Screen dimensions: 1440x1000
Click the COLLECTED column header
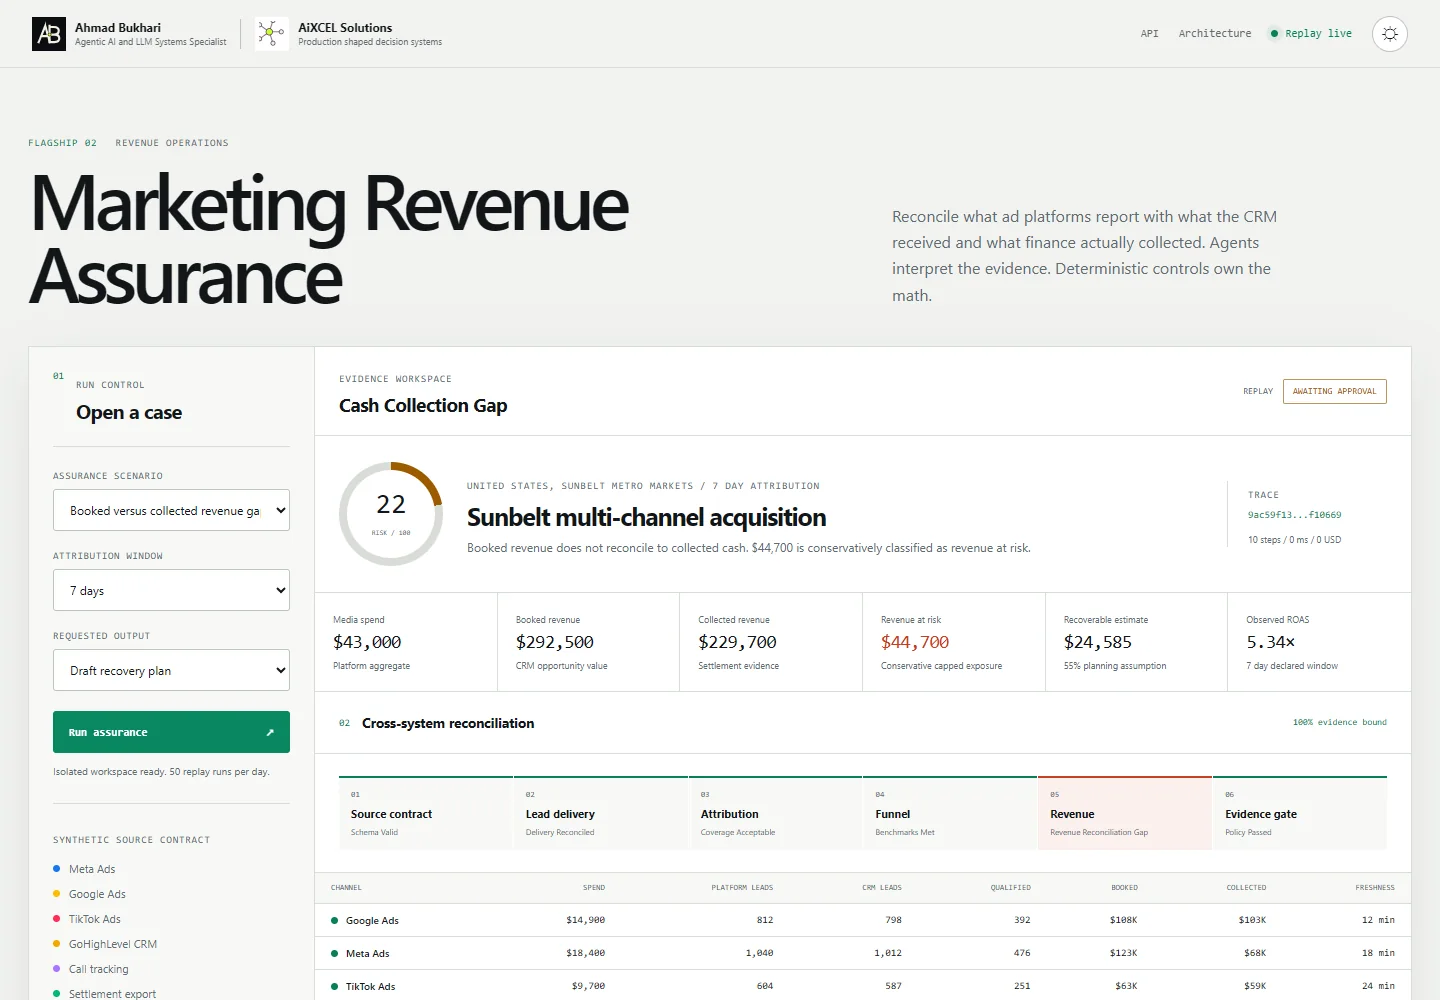1246,888
